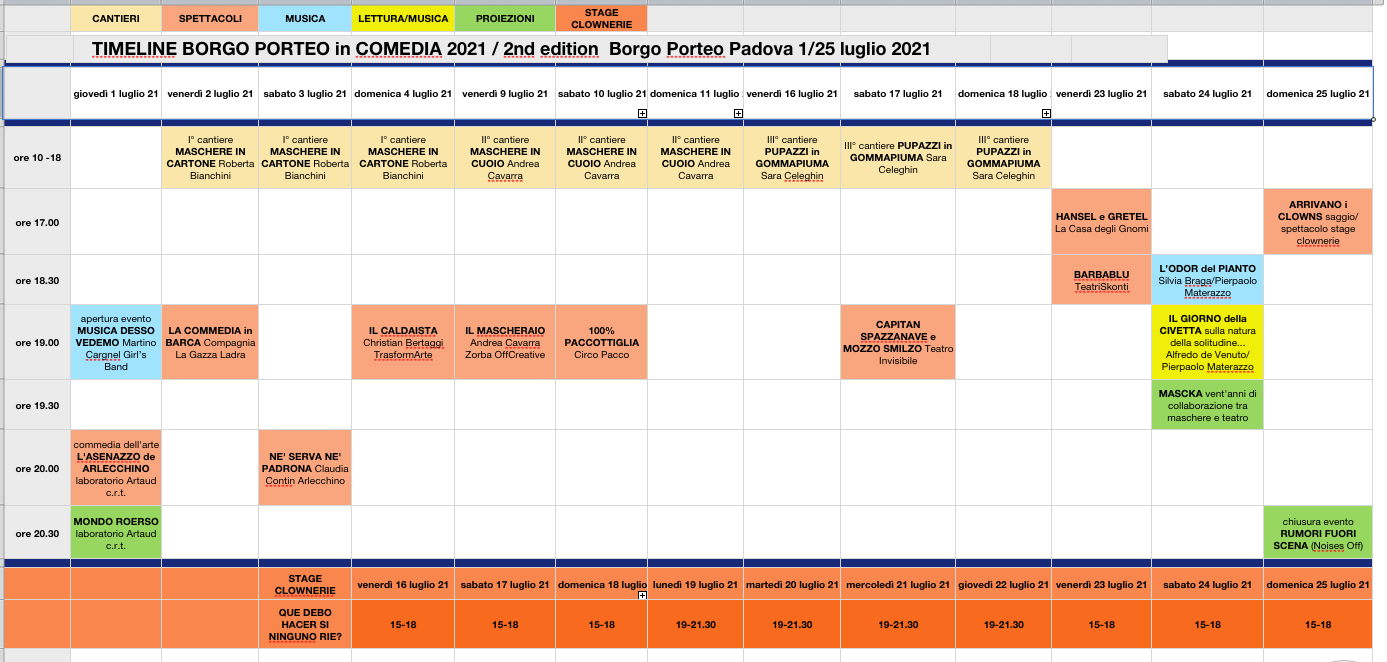
Task: Click the SPETTACOLI legend cell
Action: tap(210, 18)
